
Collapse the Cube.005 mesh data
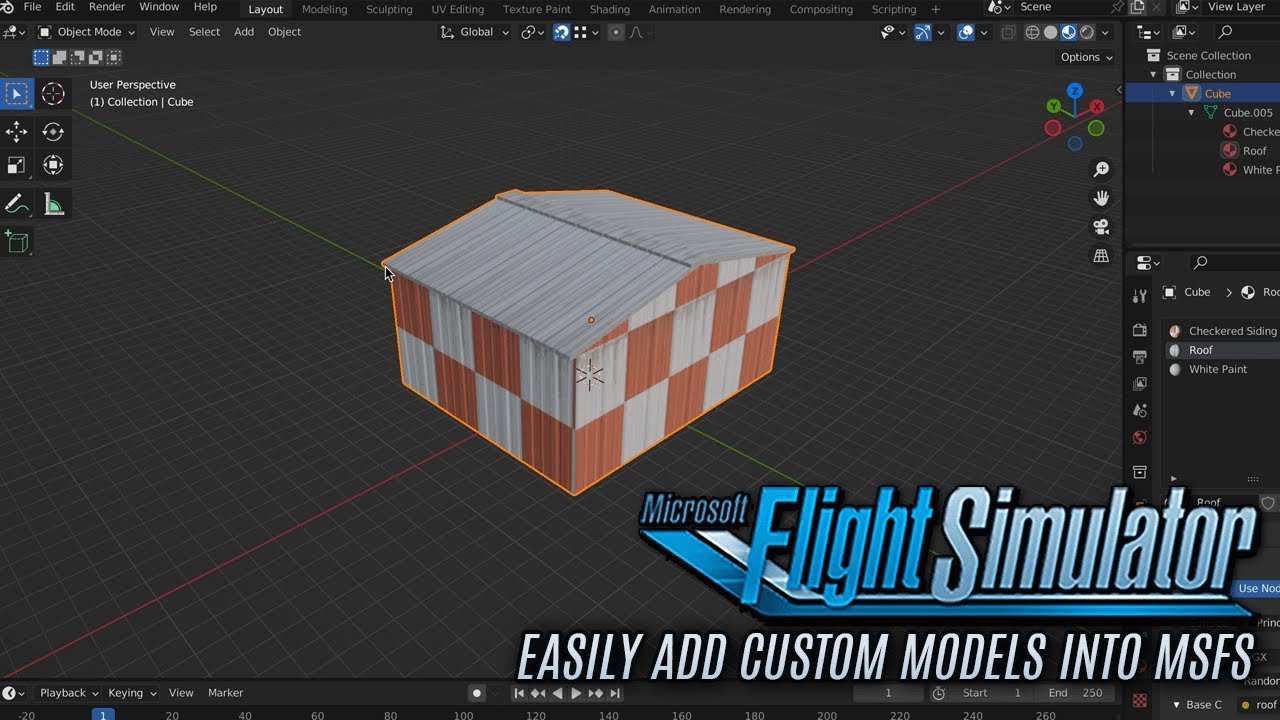[x=1191, y=113]
